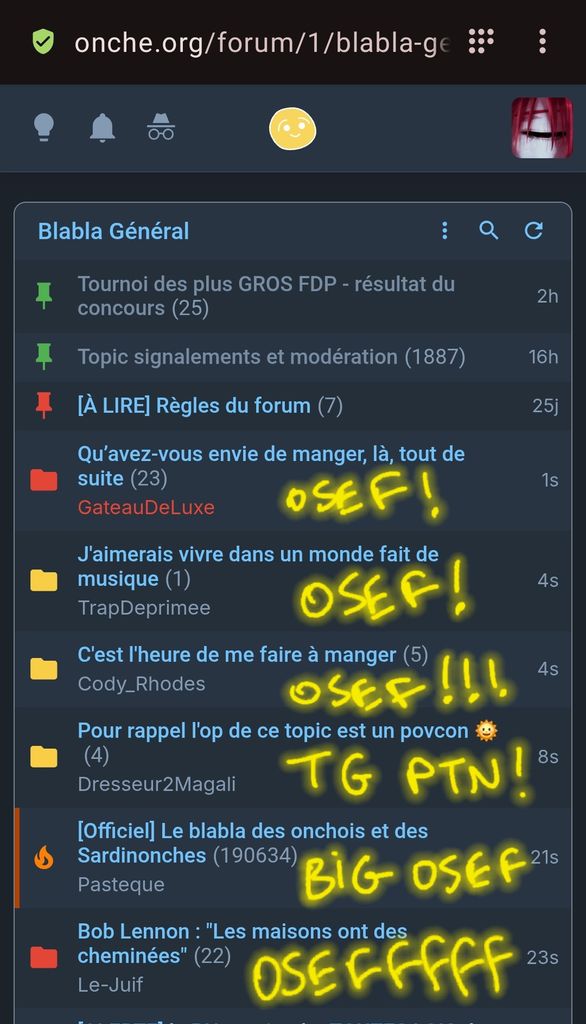Click the forum search magnifier icon
This screenshot has height=1024, width=586.
[489, 231]
